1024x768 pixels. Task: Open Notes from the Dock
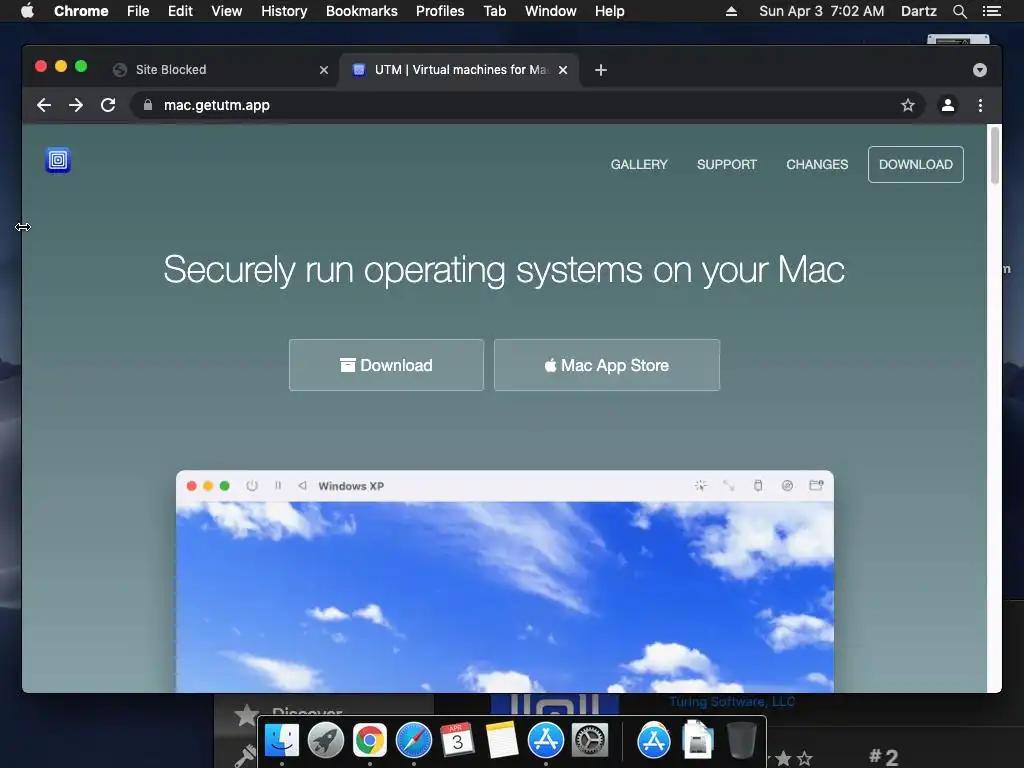[x=502, y=741]
